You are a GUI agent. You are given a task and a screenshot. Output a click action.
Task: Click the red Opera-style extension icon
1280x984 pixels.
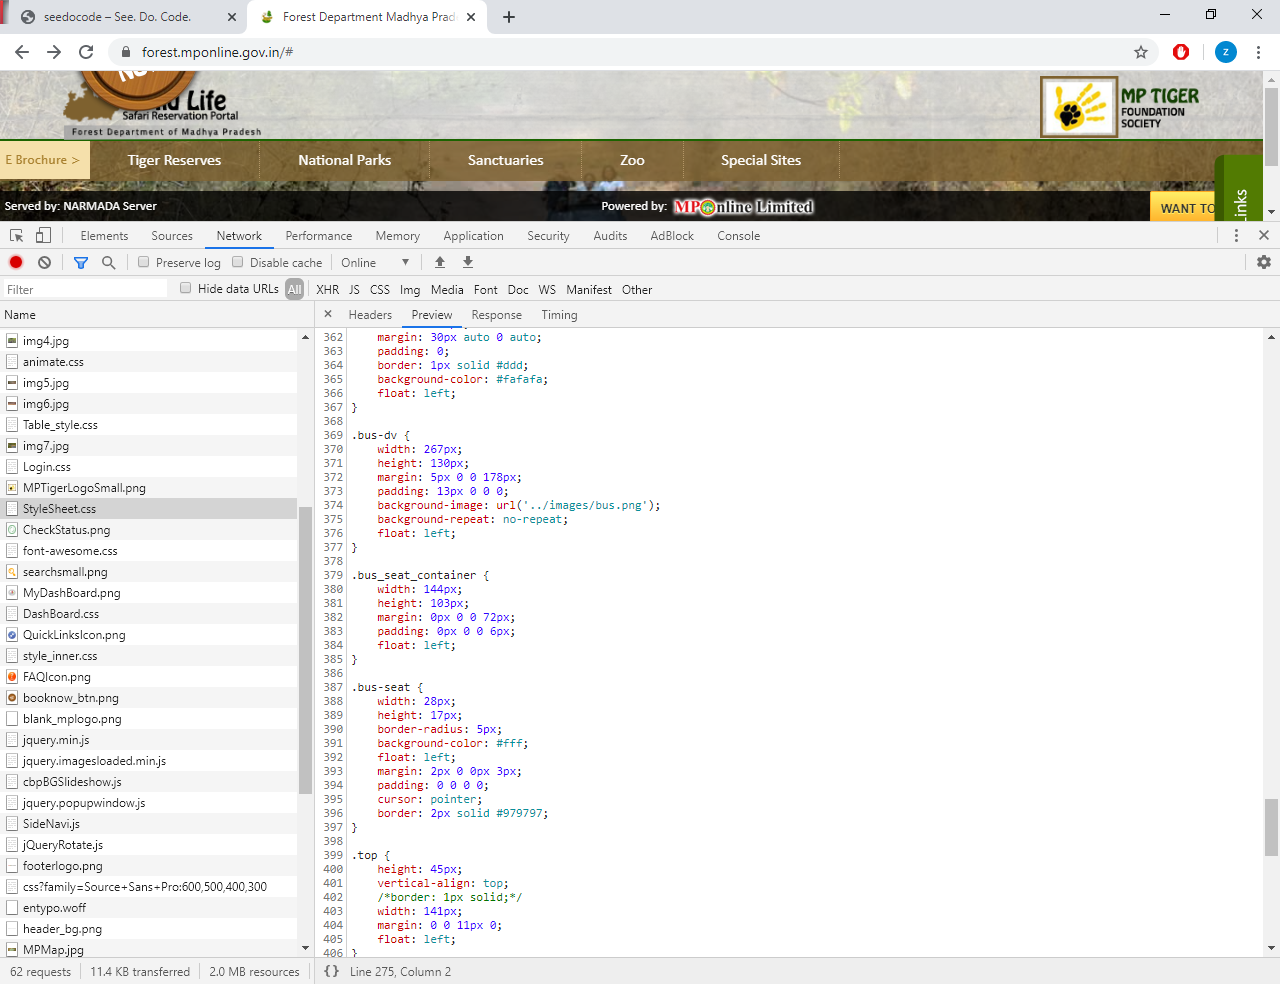click(x=1181, y=52)
